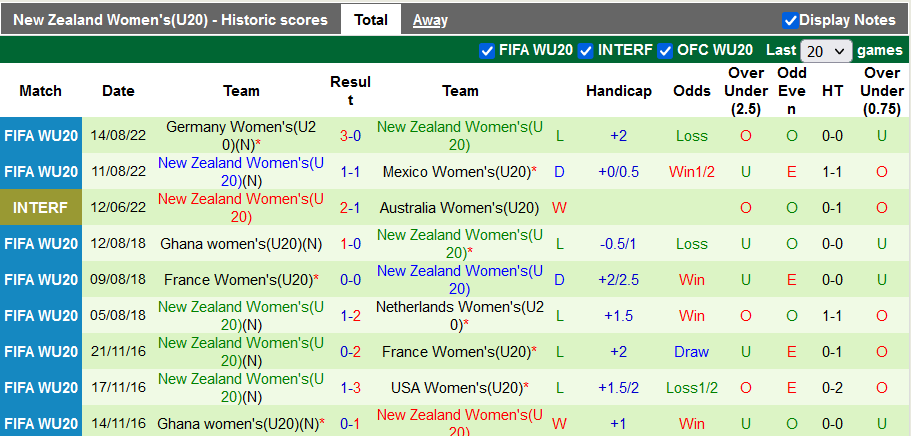Viewport: 911px width, 436px height.
Task: Open the 1-3 score versus USA
Action: pyautogui.click(x=350, y=388)
